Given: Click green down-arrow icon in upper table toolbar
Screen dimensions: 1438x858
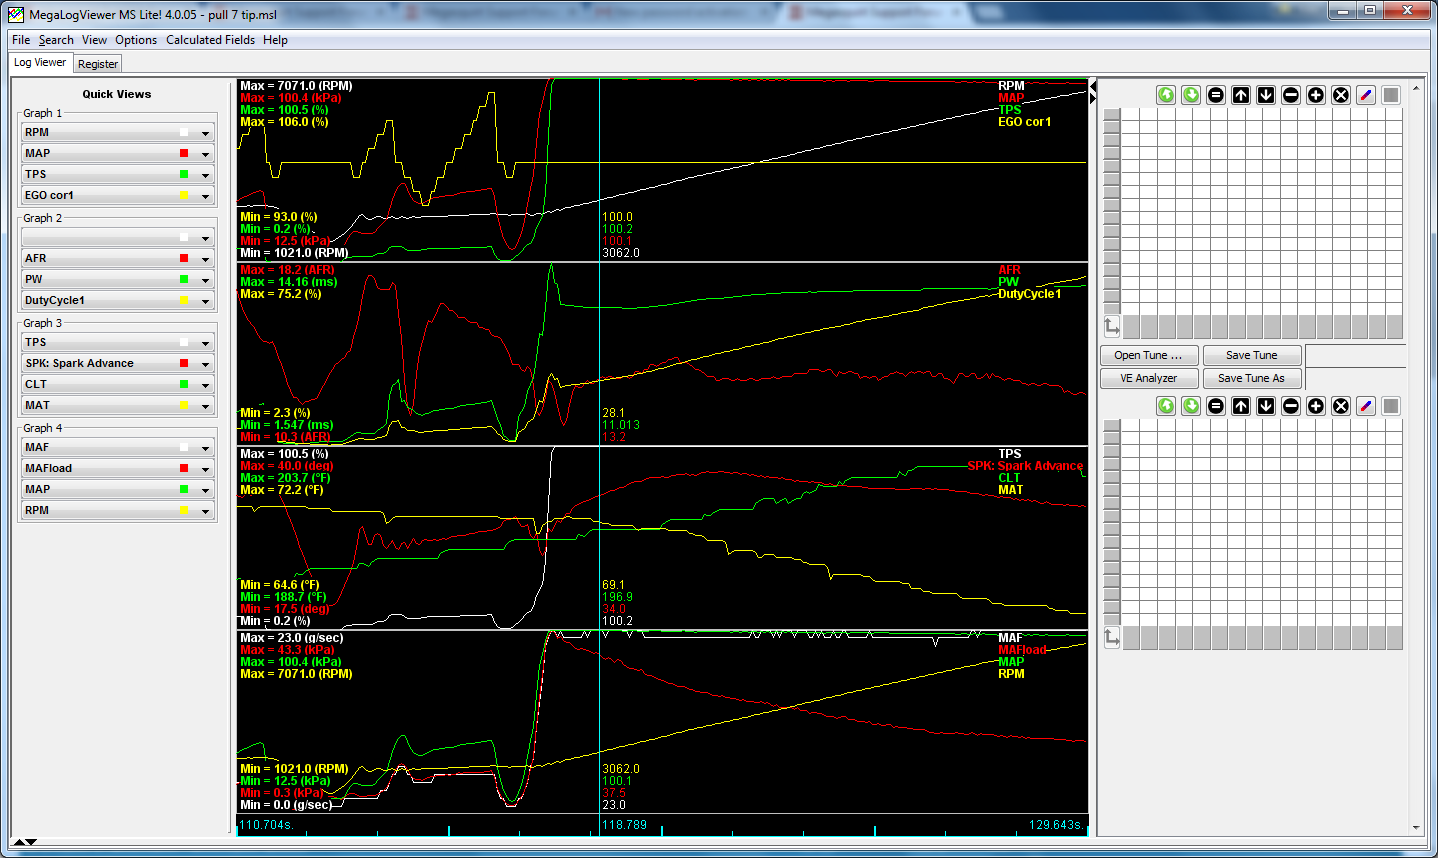Looking at the screenshot, I should 1191,95.
